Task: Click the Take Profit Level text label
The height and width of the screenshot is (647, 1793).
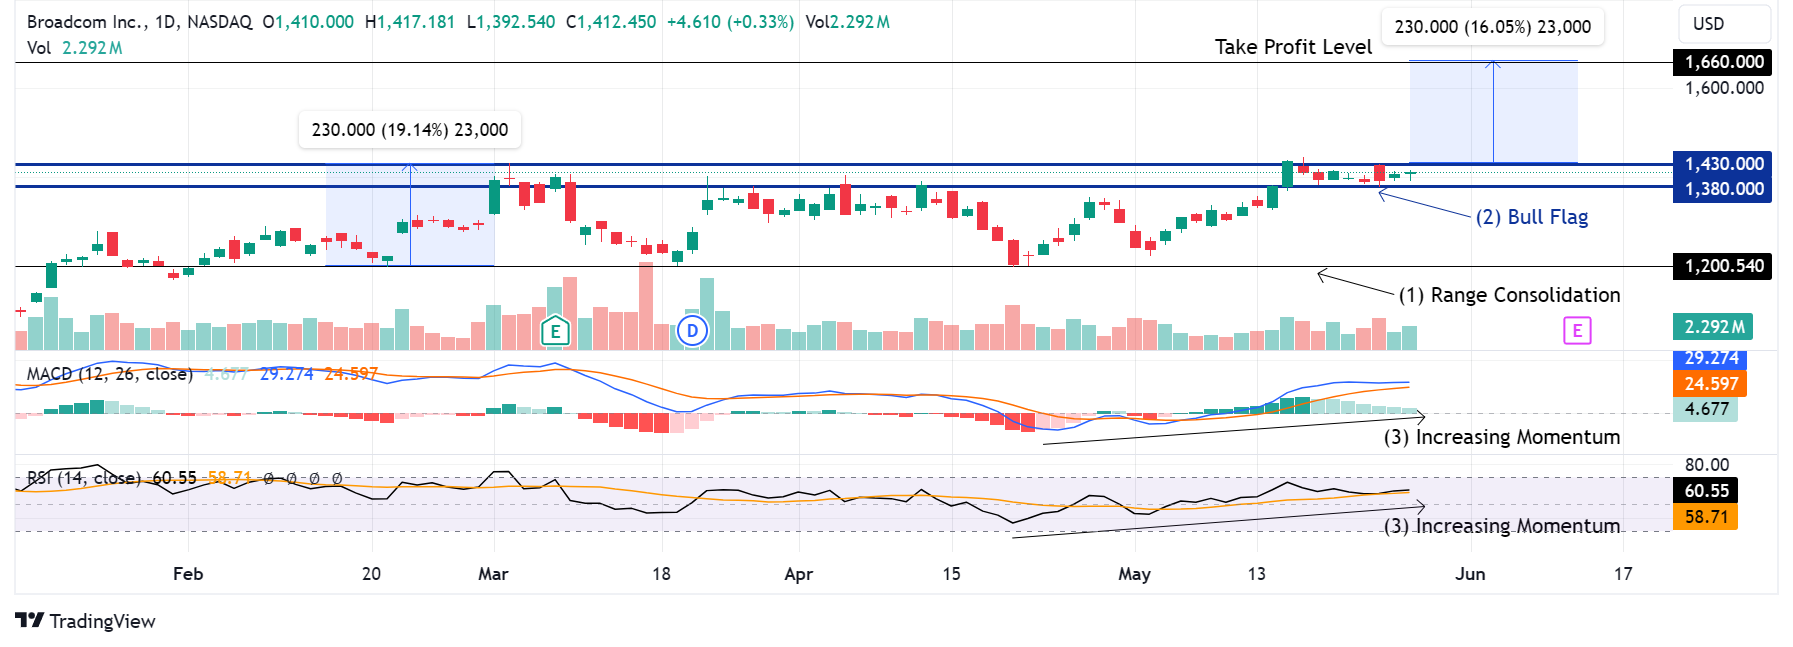Action: [1293, 47]
